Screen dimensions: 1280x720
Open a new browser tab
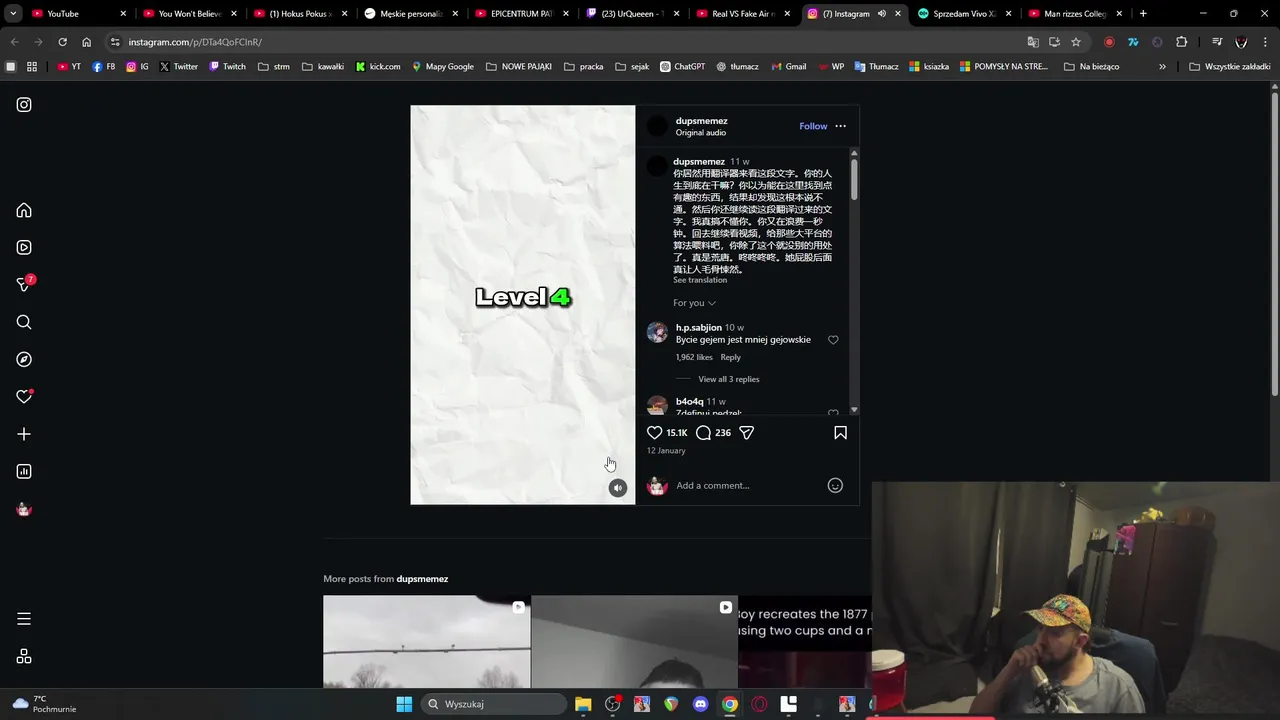coord(1143,14)
